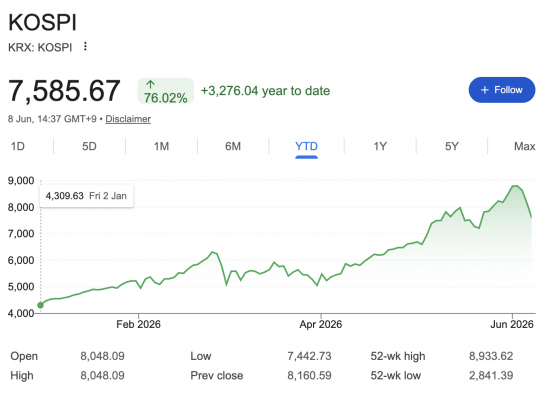Open the Disclaimer link
This screenshot has width=550, height=400.
tap(128, 119)
